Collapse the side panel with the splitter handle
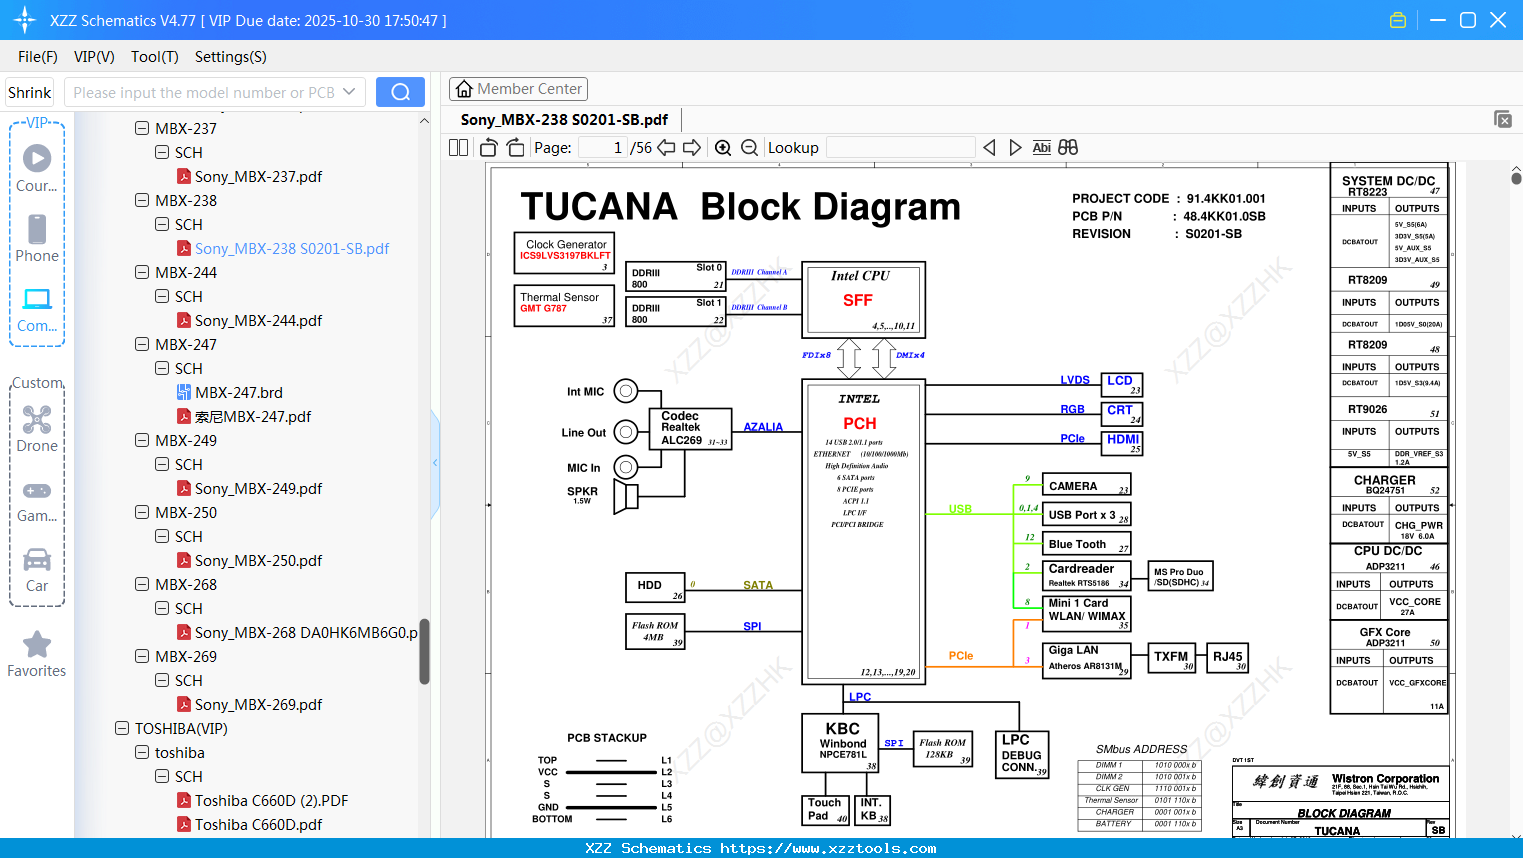1523x858 pixels. click(435, 463)
